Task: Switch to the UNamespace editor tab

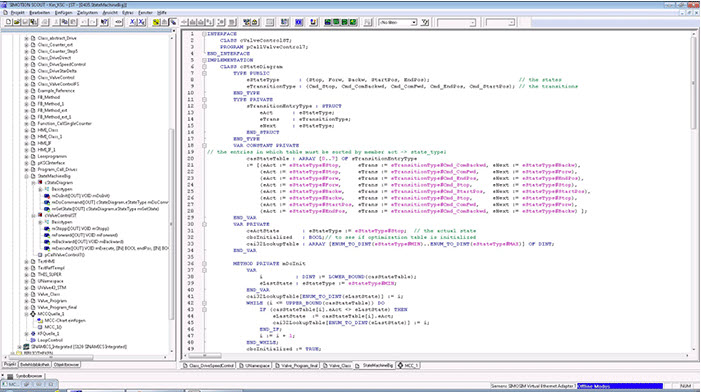Action: (x=254, y=366)
